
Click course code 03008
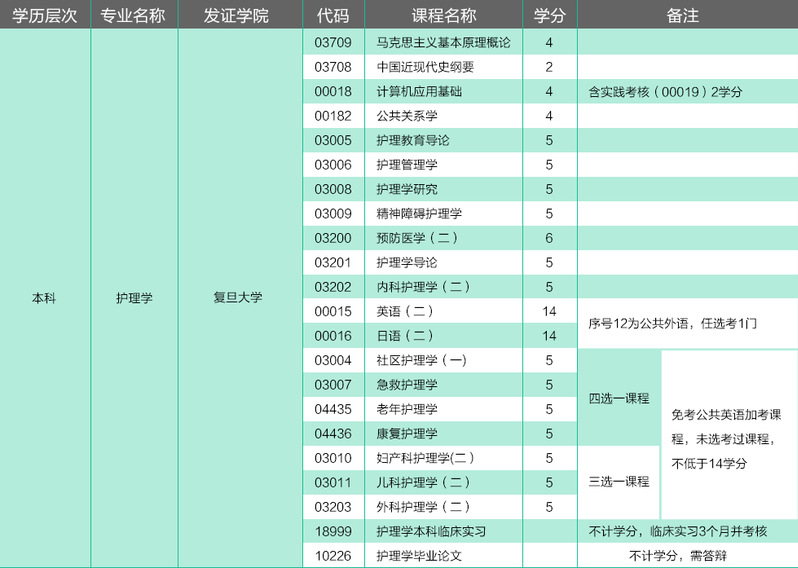coord(333,189)
